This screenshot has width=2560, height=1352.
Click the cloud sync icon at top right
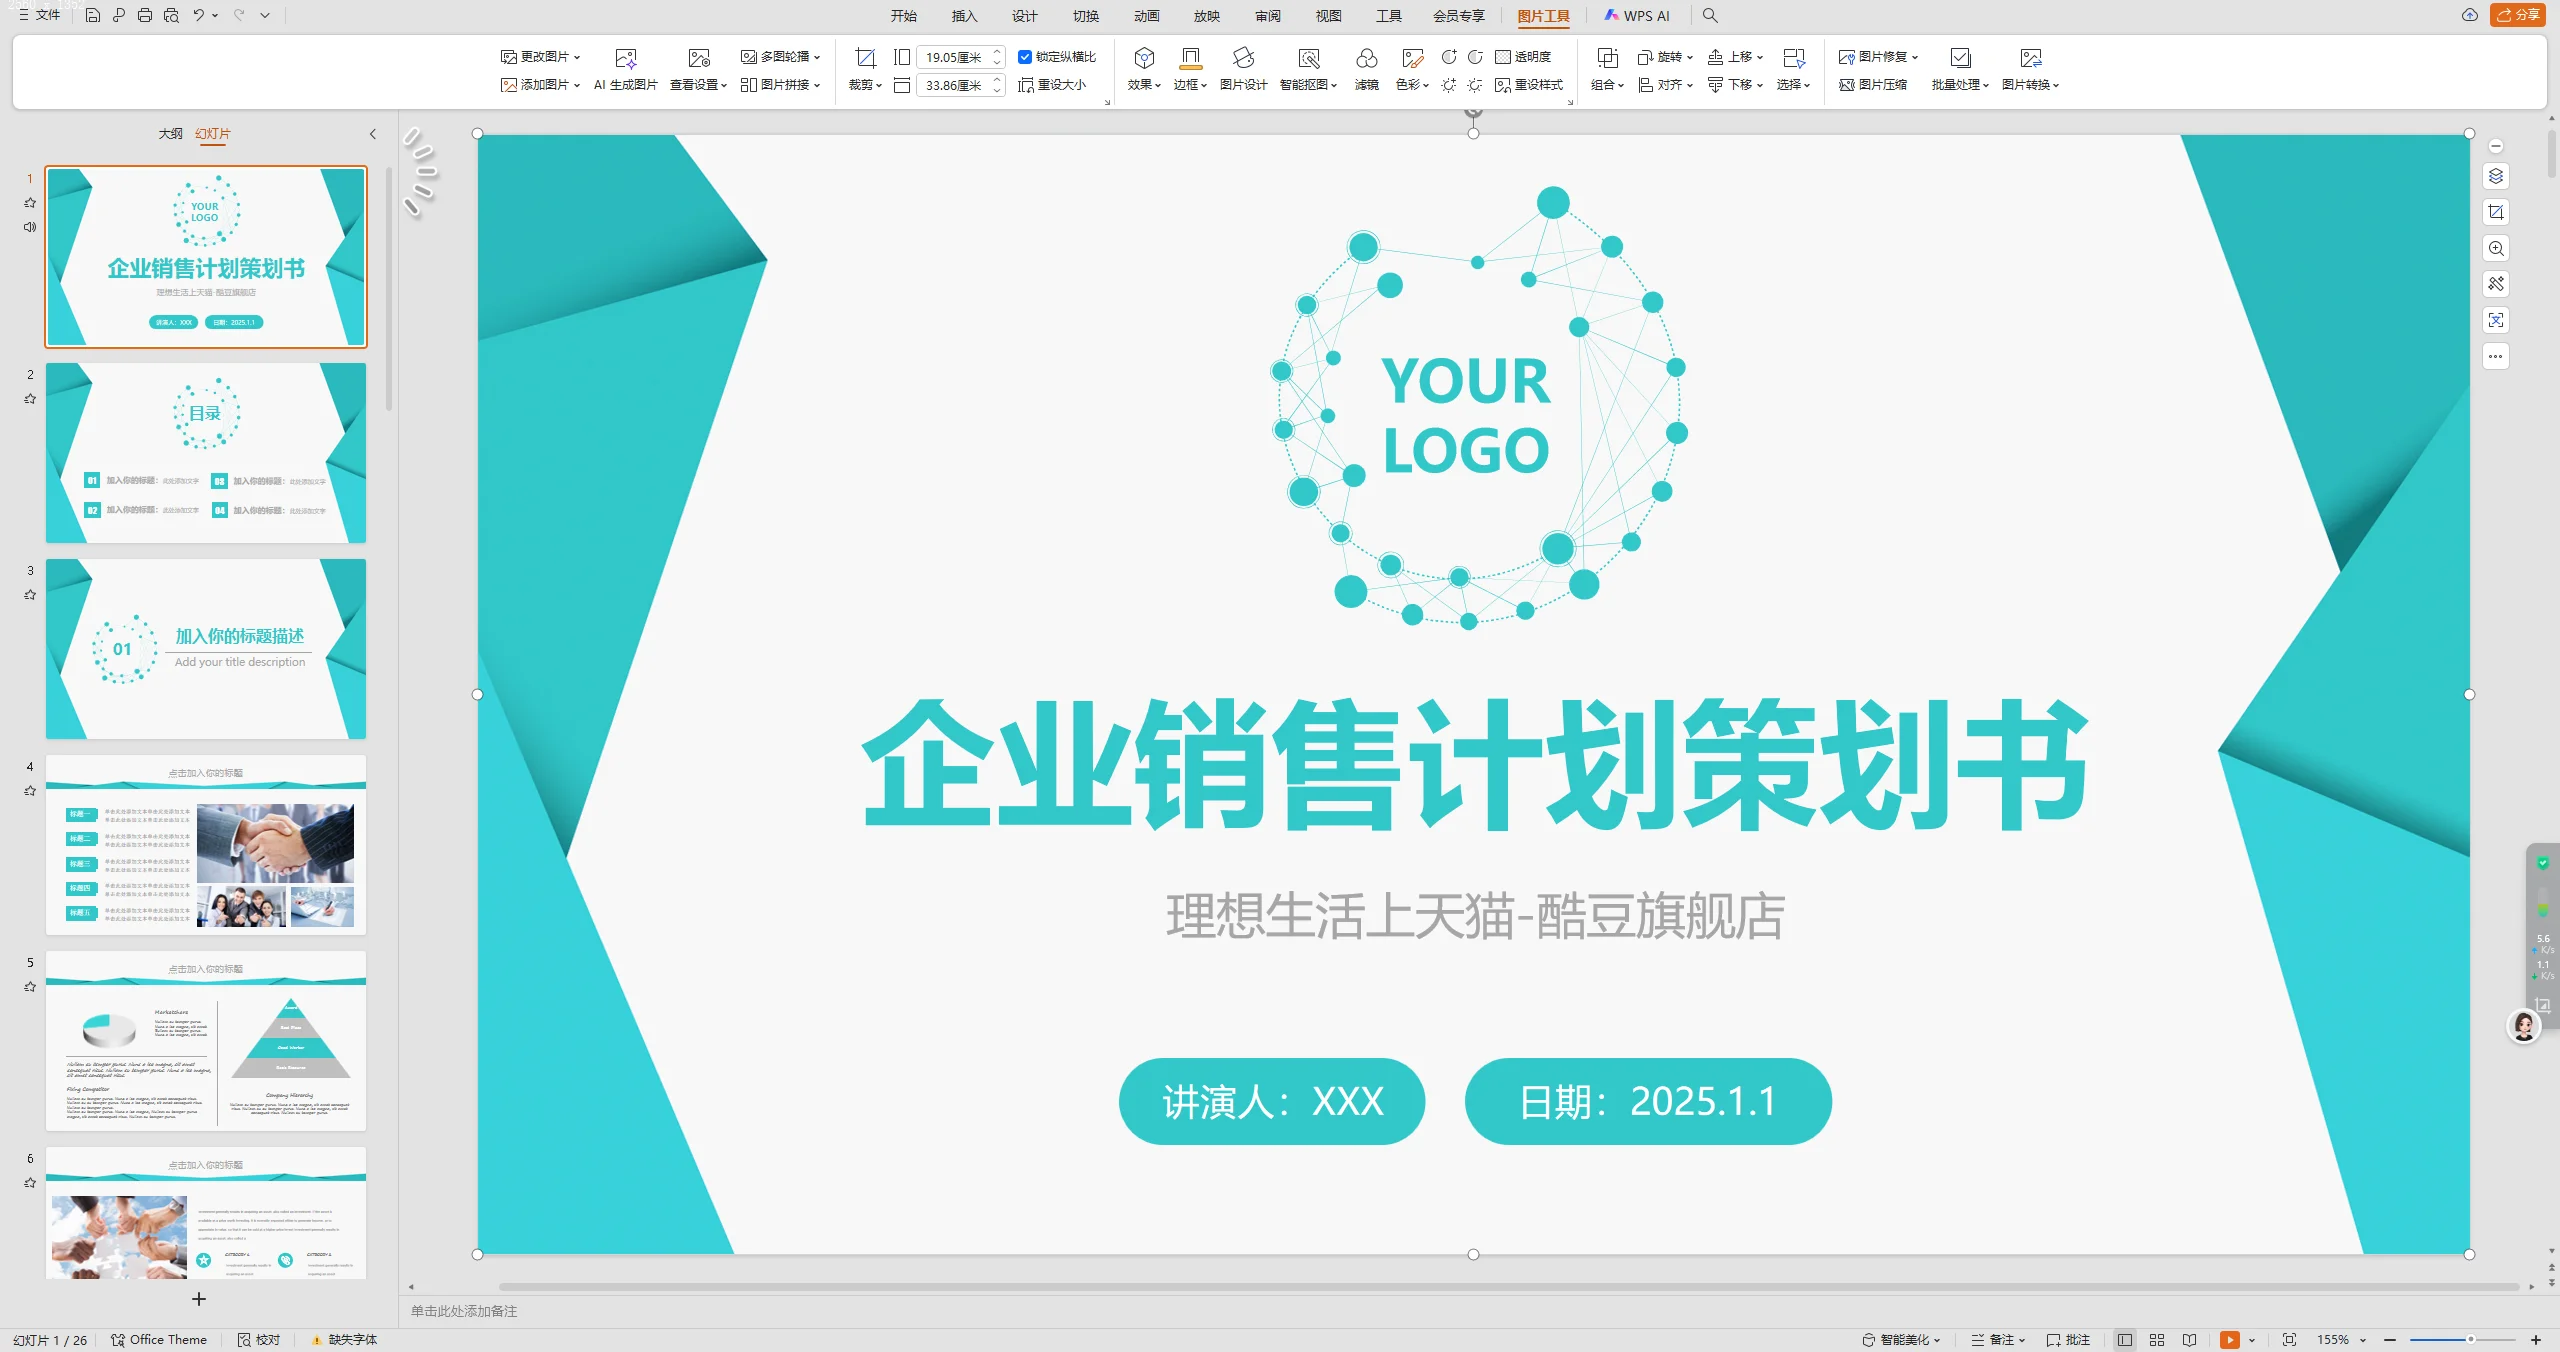click(2469, 15)
